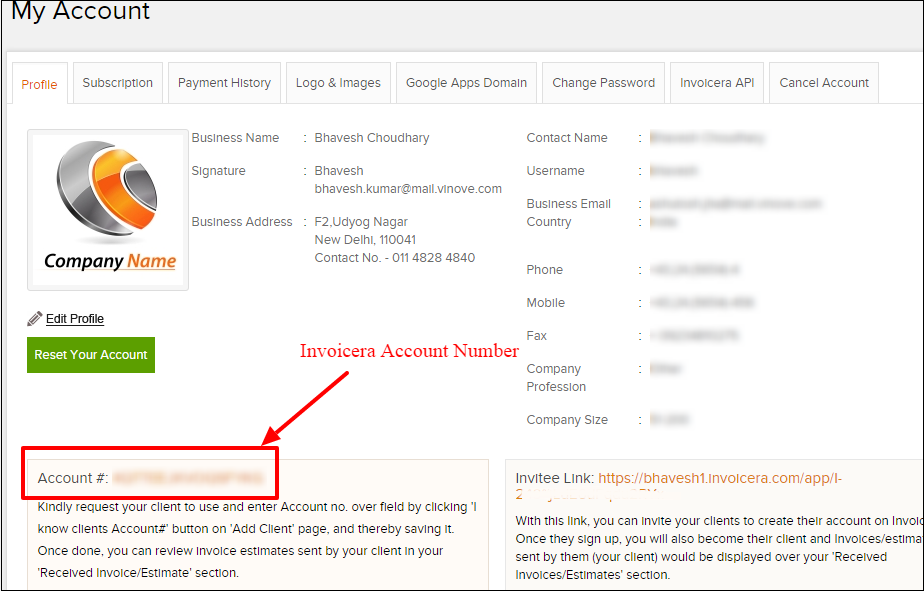This screenshot has width=924, height=592.
Task: Click 'Contact No. - 011 4828 4840' text
Action: pos(395,258)
